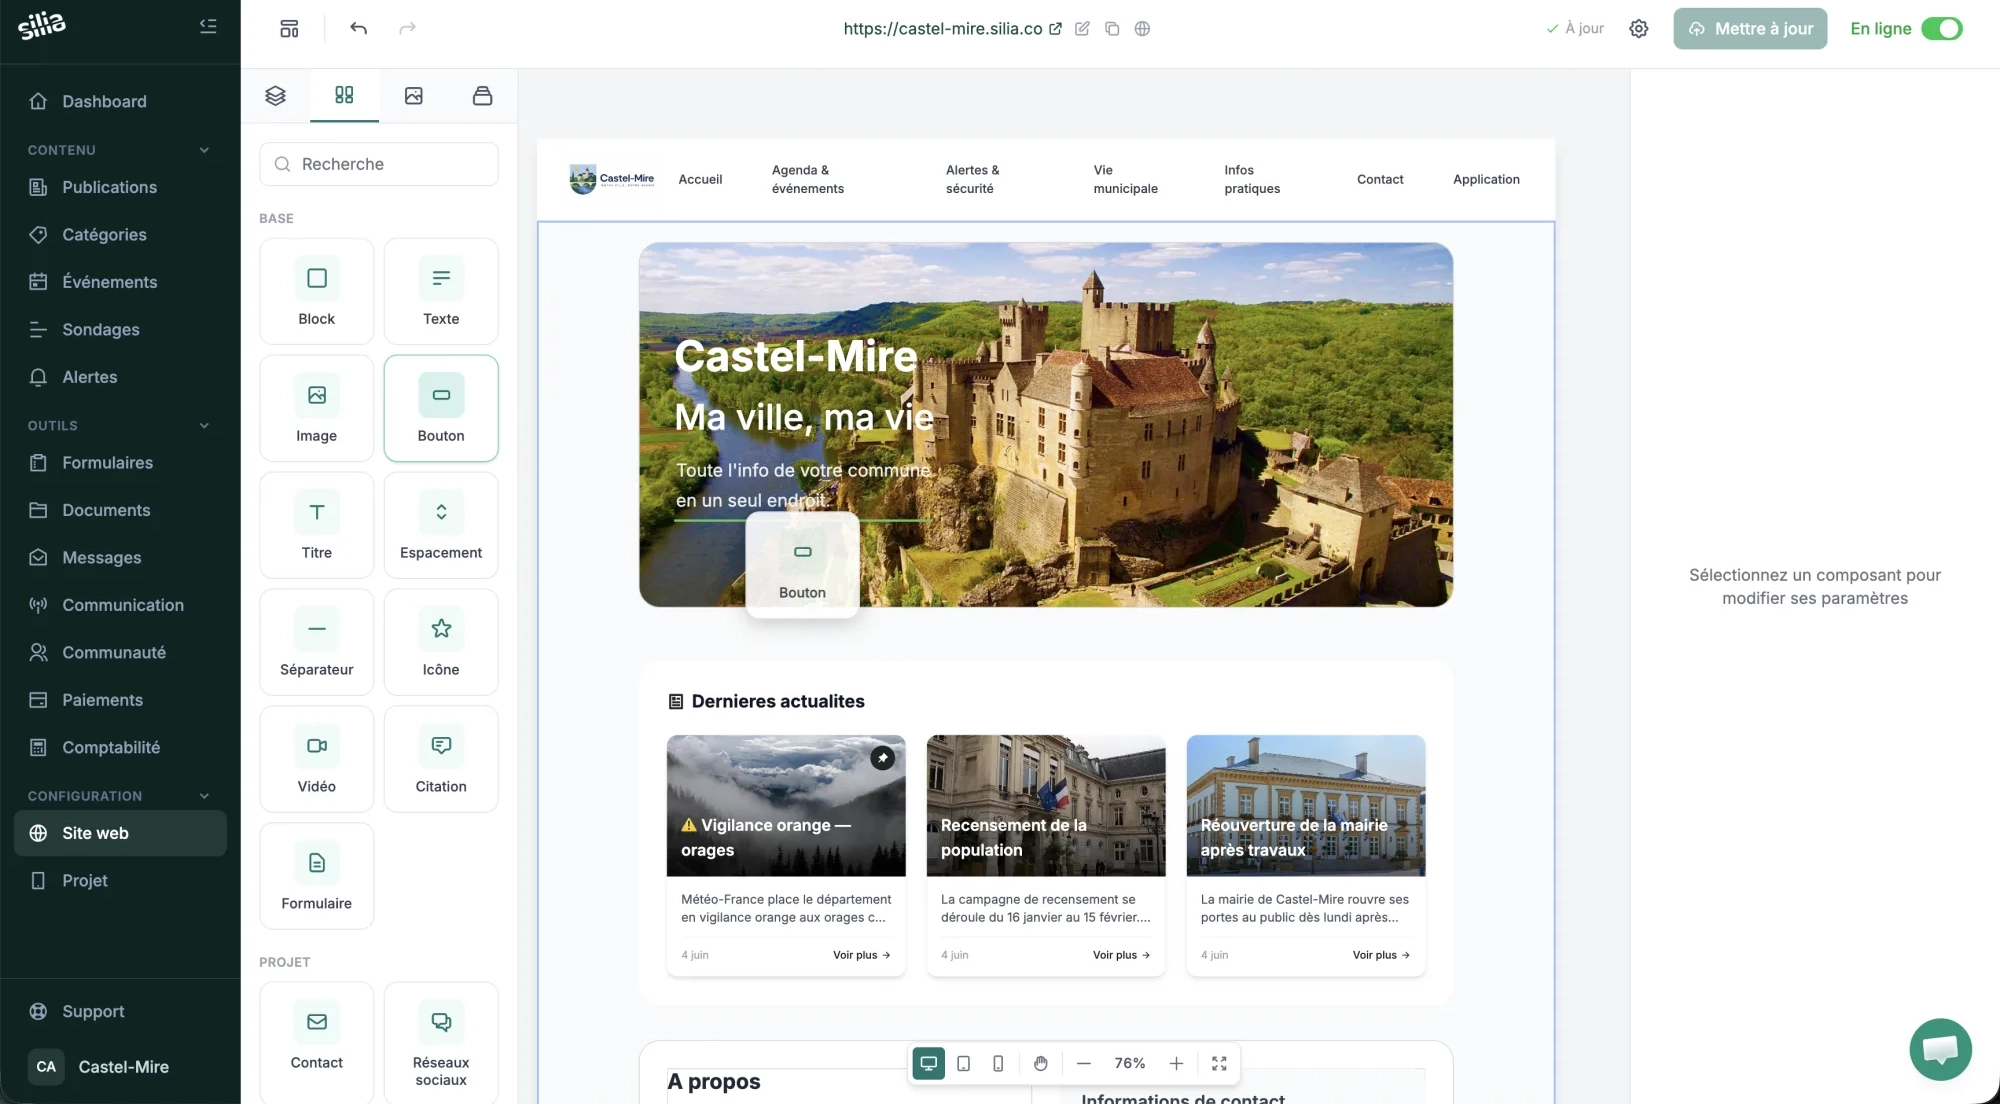The height and width of the screenshot is (1104, 2000).
Task: Collapse the sidebar with the menu icon
Action: point(208,26)
